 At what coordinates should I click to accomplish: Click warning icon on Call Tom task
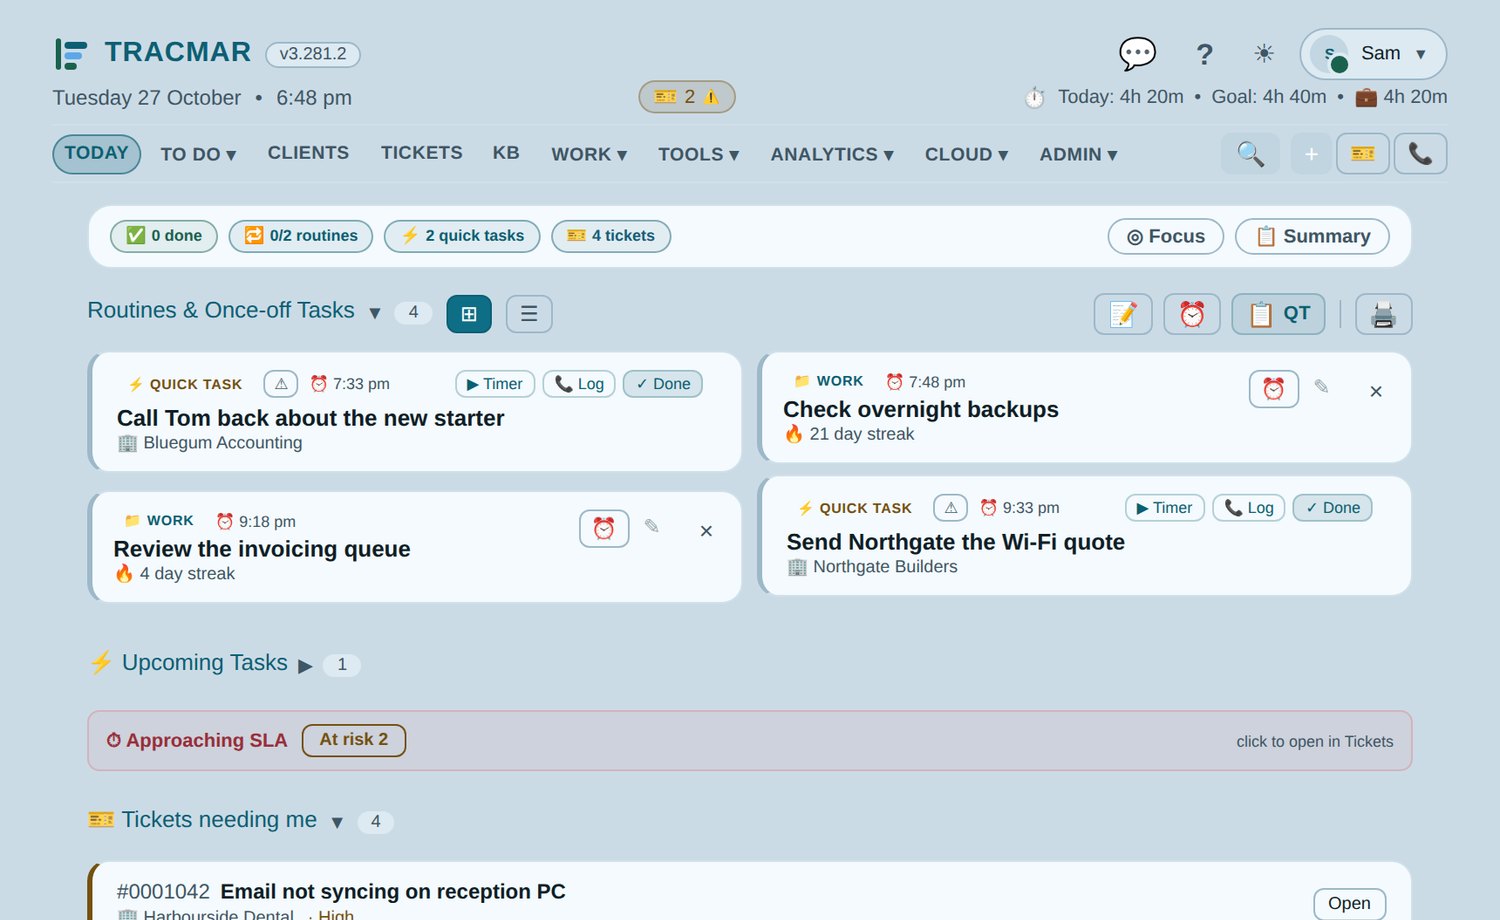coord(281,384)
